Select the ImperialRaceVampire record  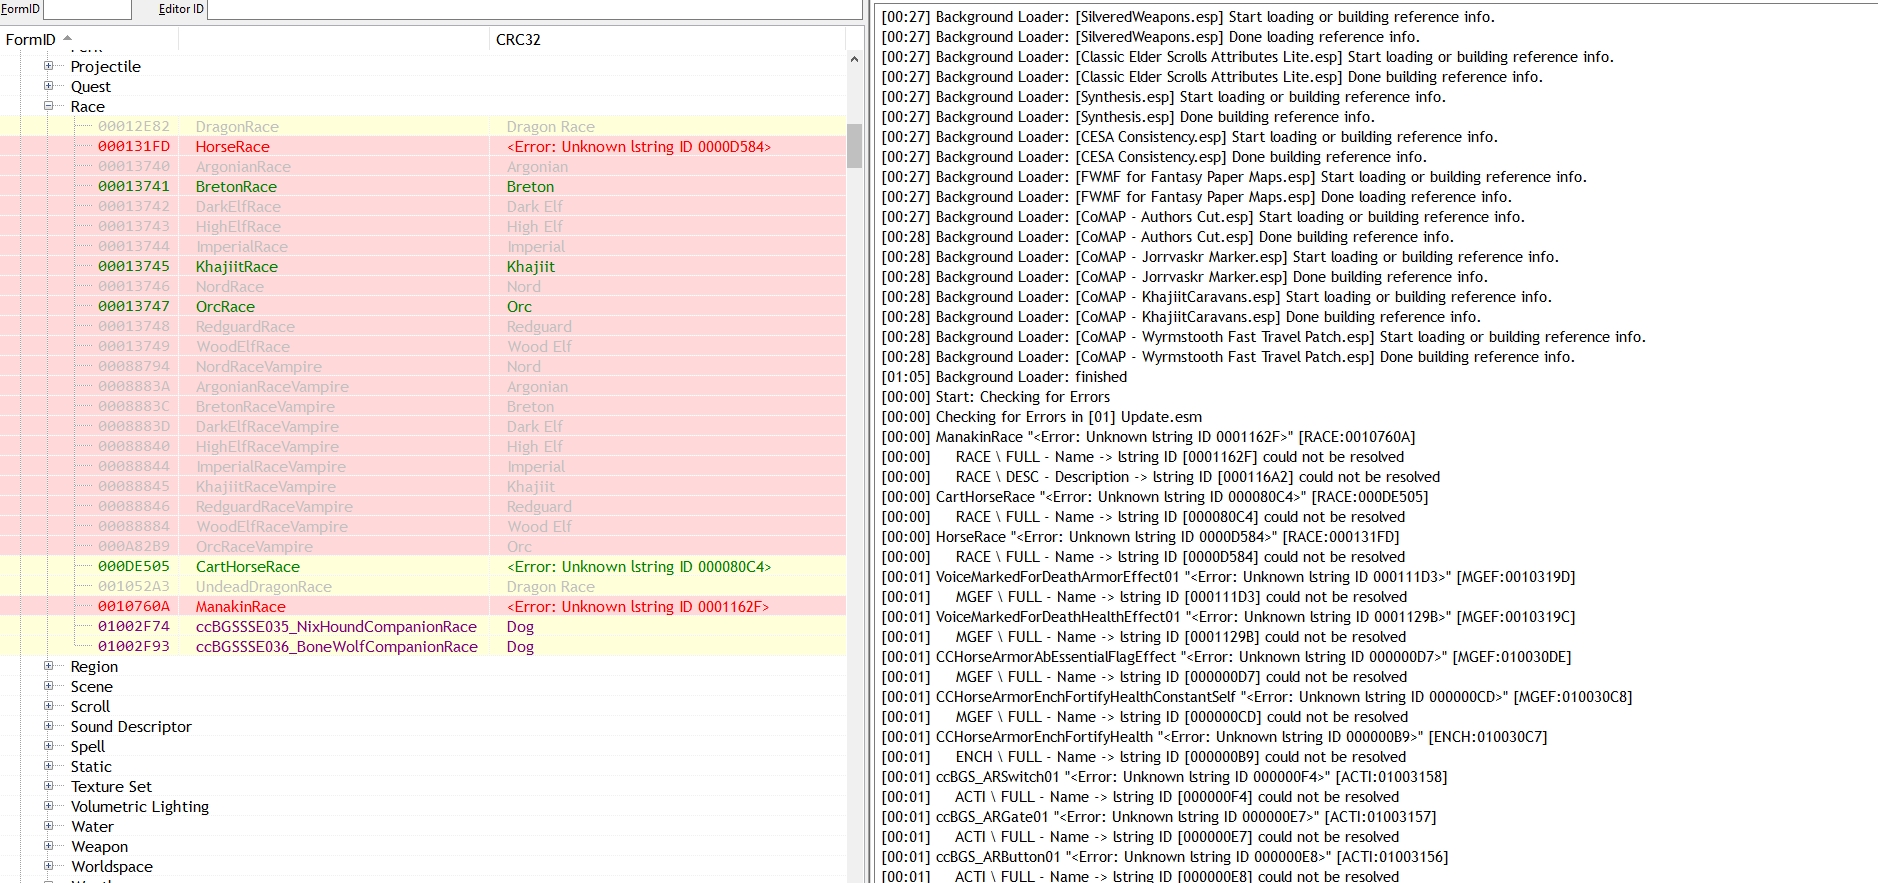(423, 466)
